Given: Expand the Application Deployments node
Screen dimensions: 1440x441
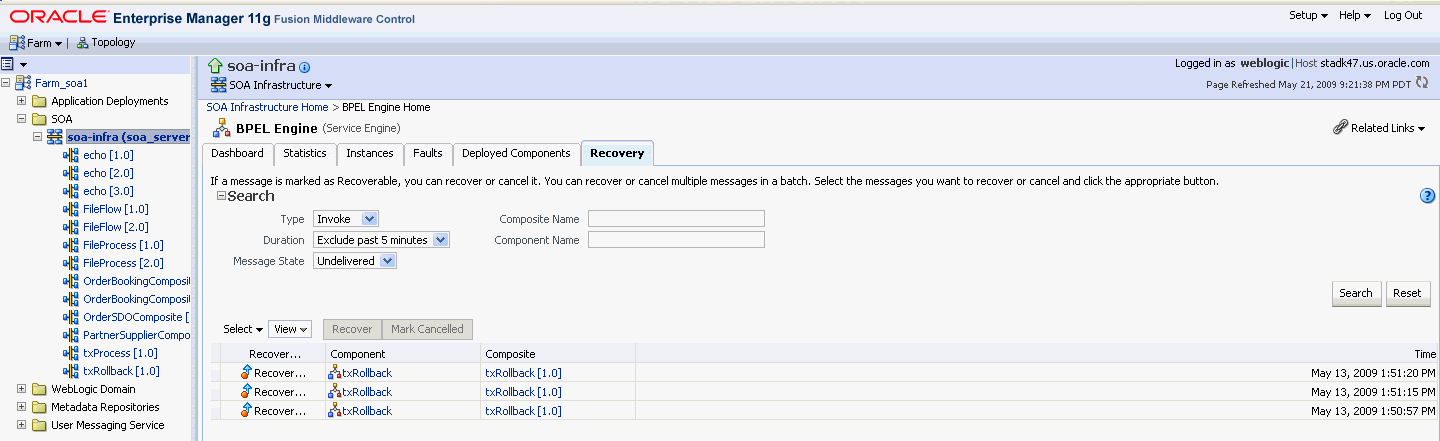Looking at the screenshot, I should tap(21, 101).
